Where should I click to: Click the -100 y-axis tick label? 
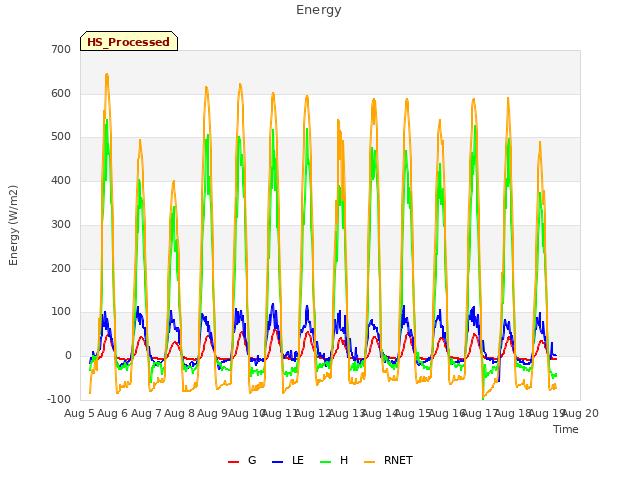click(x=59, y=399)
